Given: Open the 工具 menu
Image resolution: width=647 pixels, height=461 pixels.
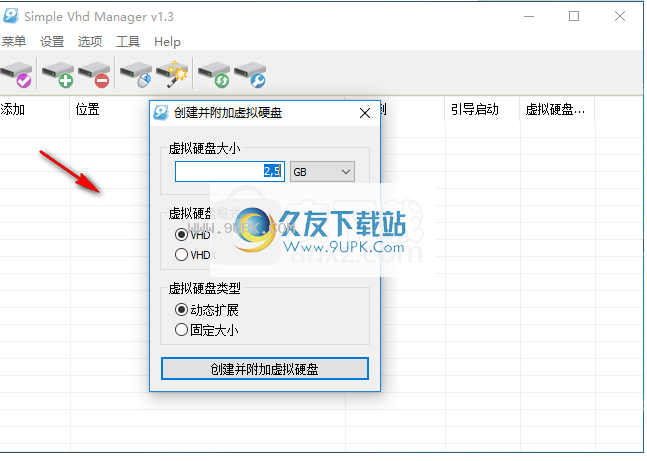Looking at the screenshot, I should pos(128,41).
